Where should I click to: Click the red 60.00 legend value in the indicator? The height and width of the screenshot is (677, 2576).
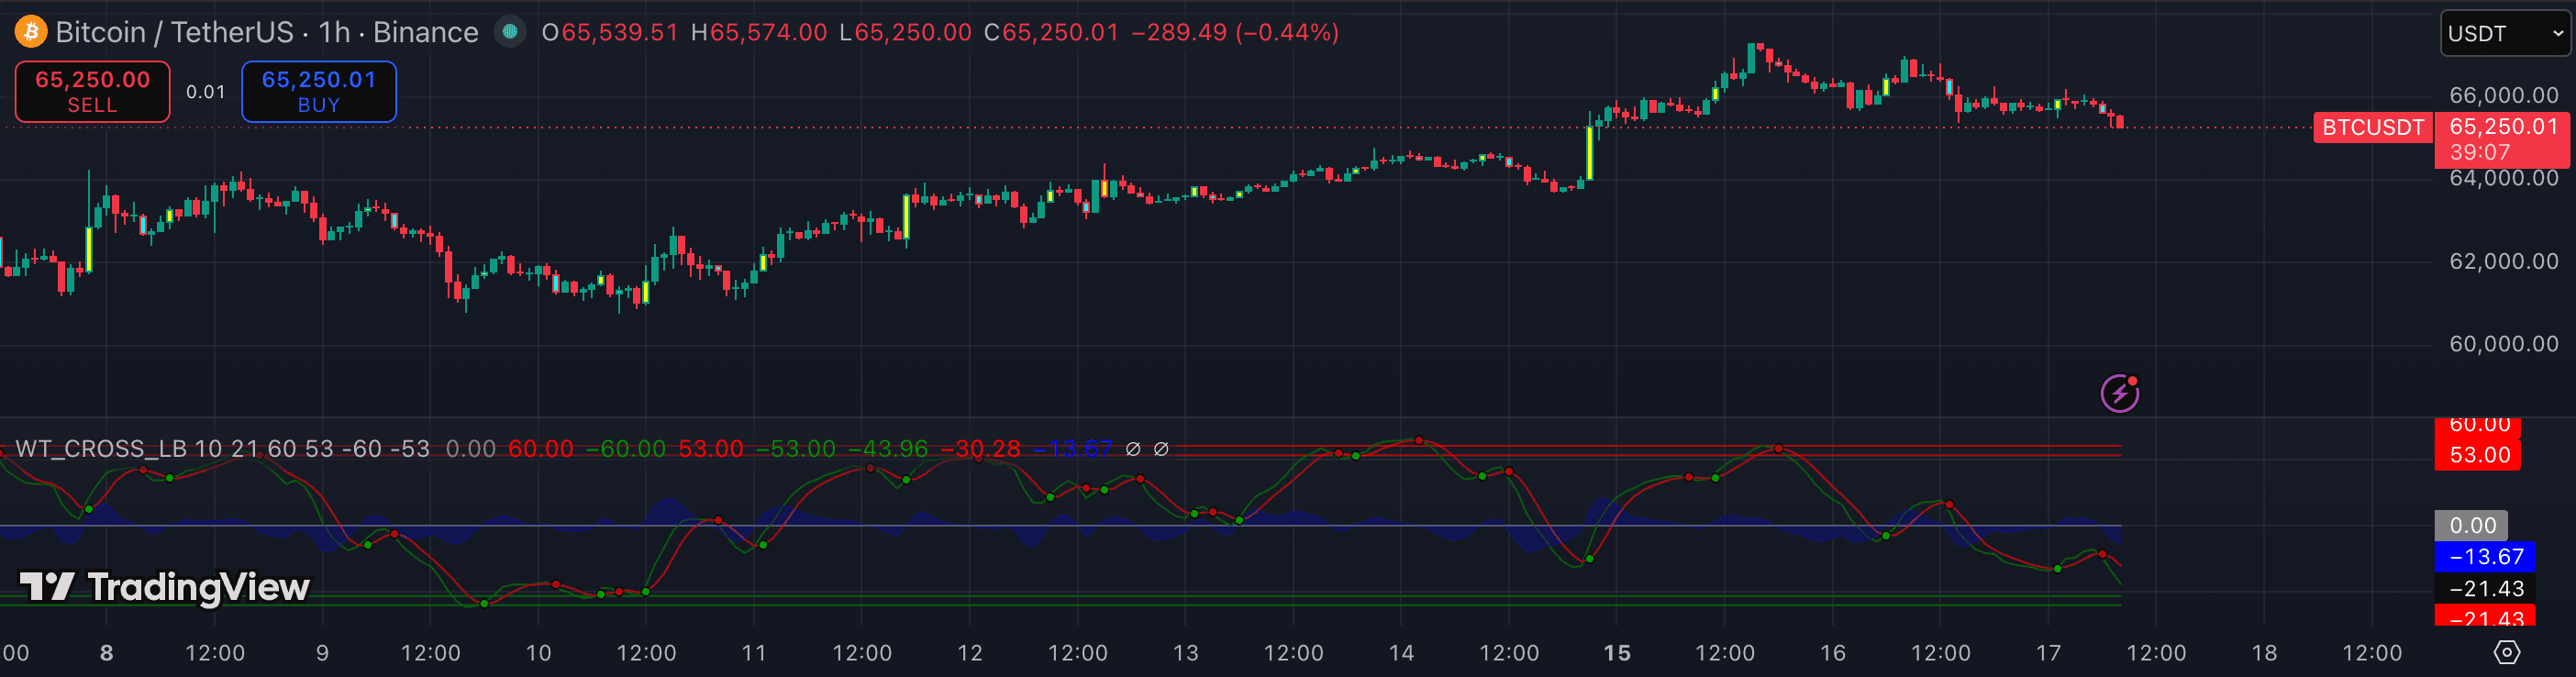click(541, 449)
